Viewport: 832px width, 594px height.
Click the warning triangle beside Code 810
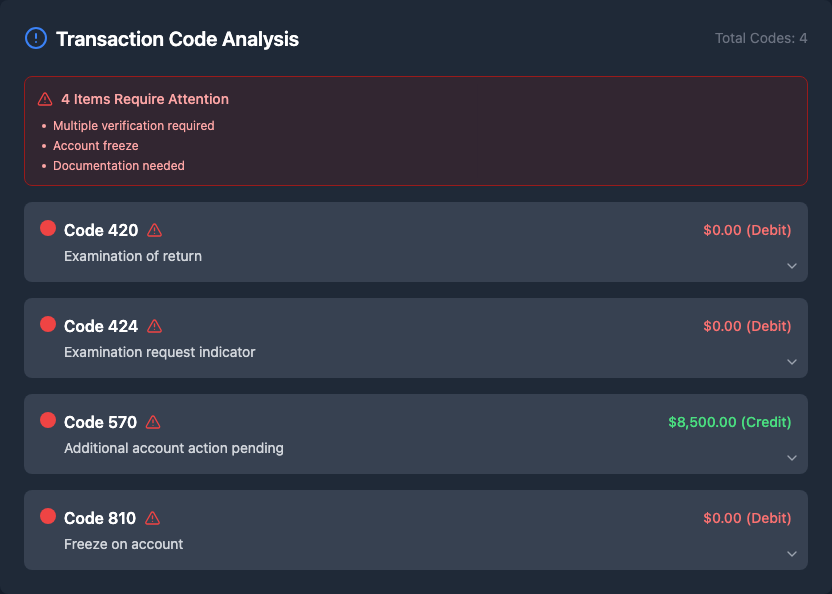click(x=152, y=518)
